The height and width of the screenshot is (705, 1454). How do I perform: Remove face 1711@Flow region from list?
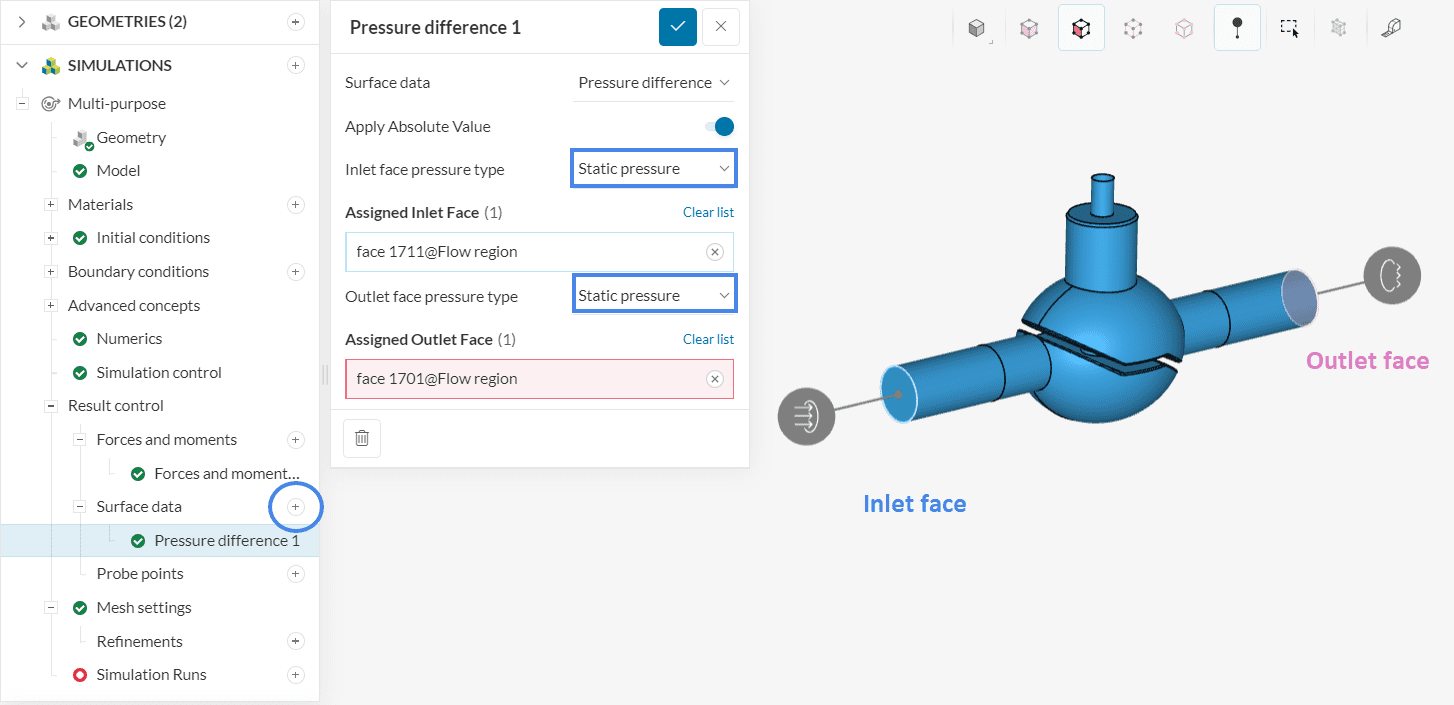714,252
